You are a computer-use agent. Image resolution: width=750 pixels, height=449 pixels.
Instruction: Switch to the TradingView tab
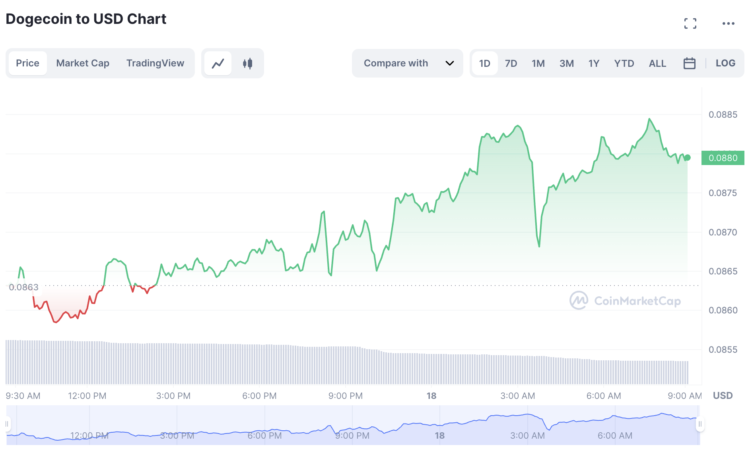pos(155,63)
